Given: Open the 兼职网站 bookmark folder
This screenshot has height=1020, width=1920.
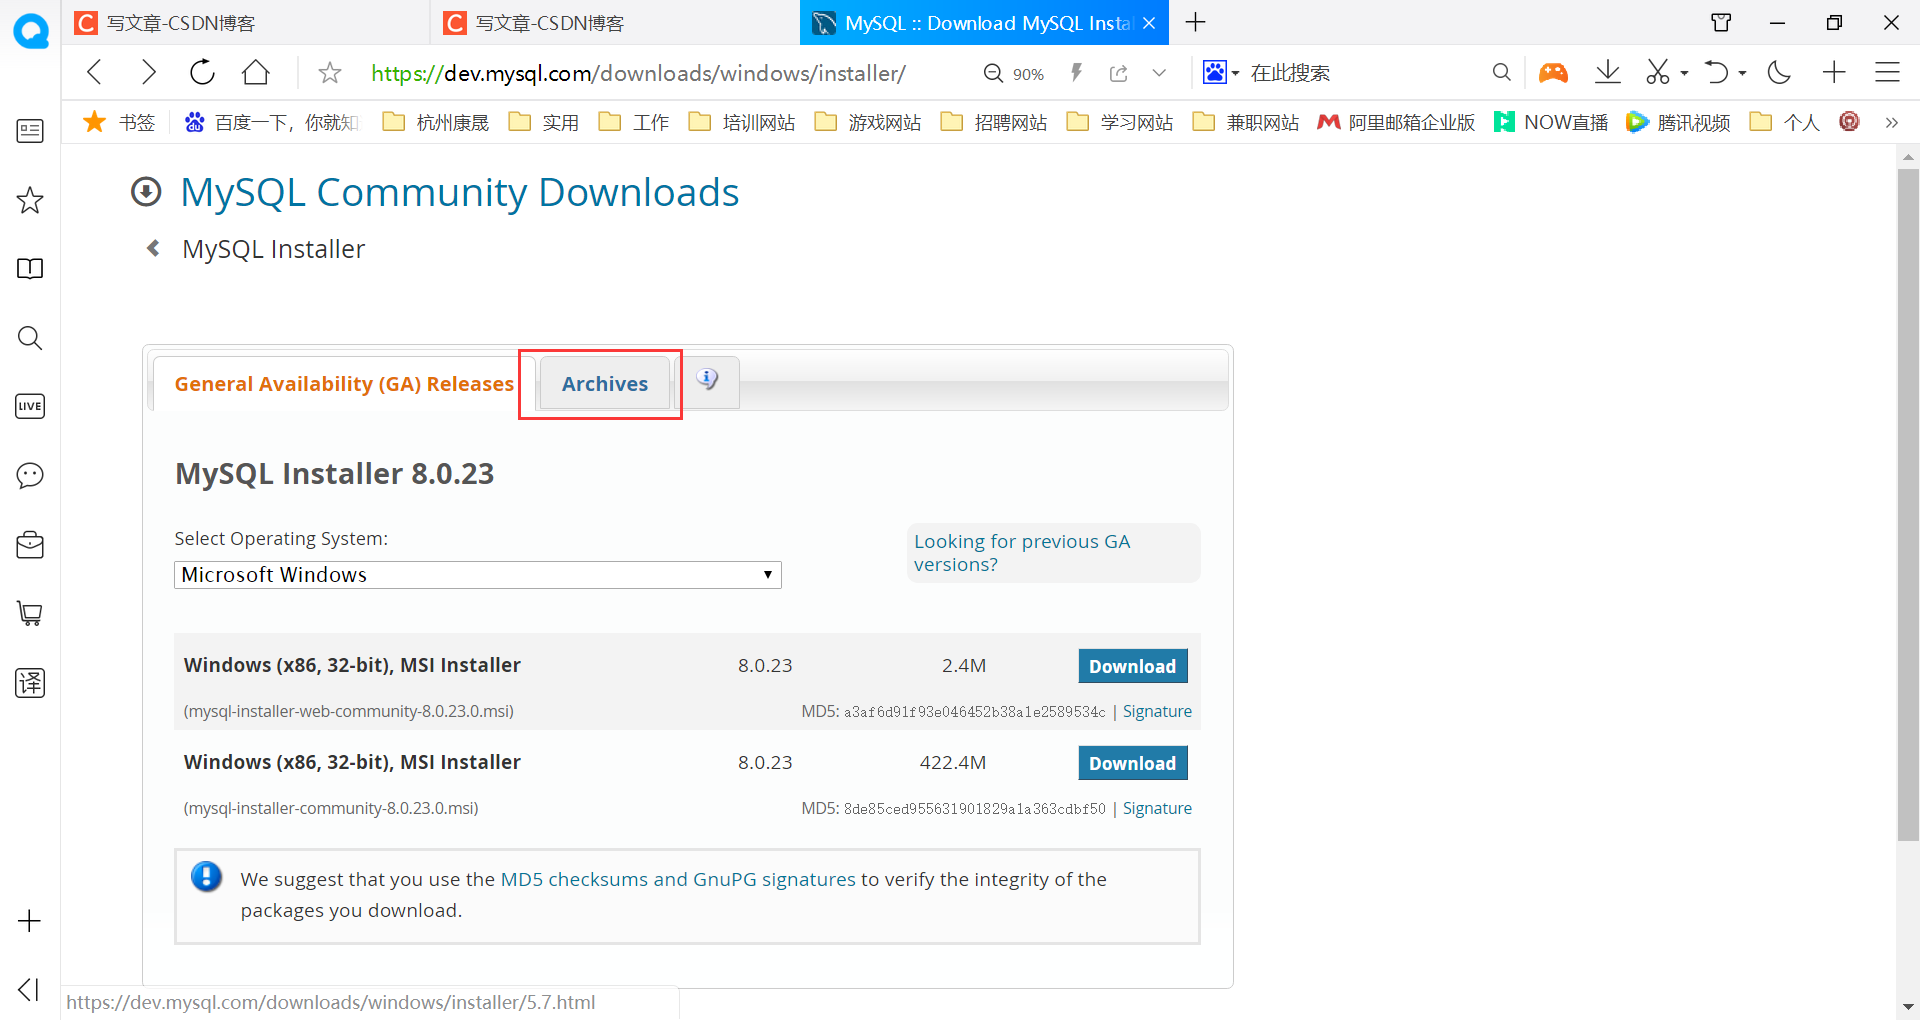Looking at the screenshot, I should pos(1246,122).
